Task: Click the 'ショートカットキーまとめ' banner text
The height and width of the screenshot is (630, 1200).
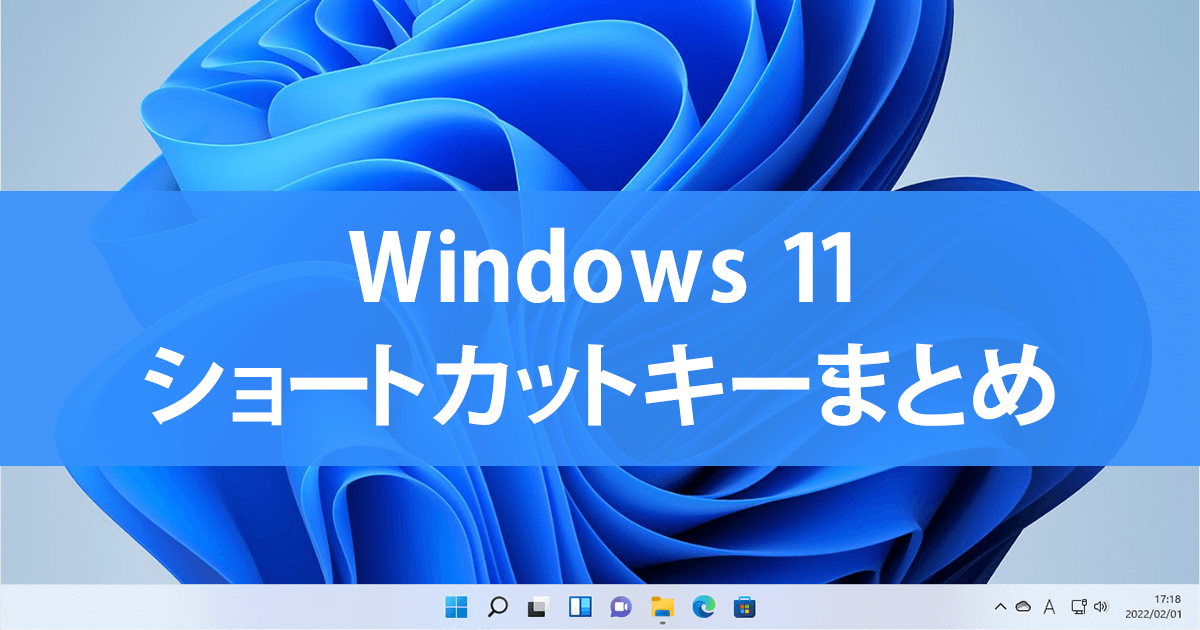Action: [600, 387]
